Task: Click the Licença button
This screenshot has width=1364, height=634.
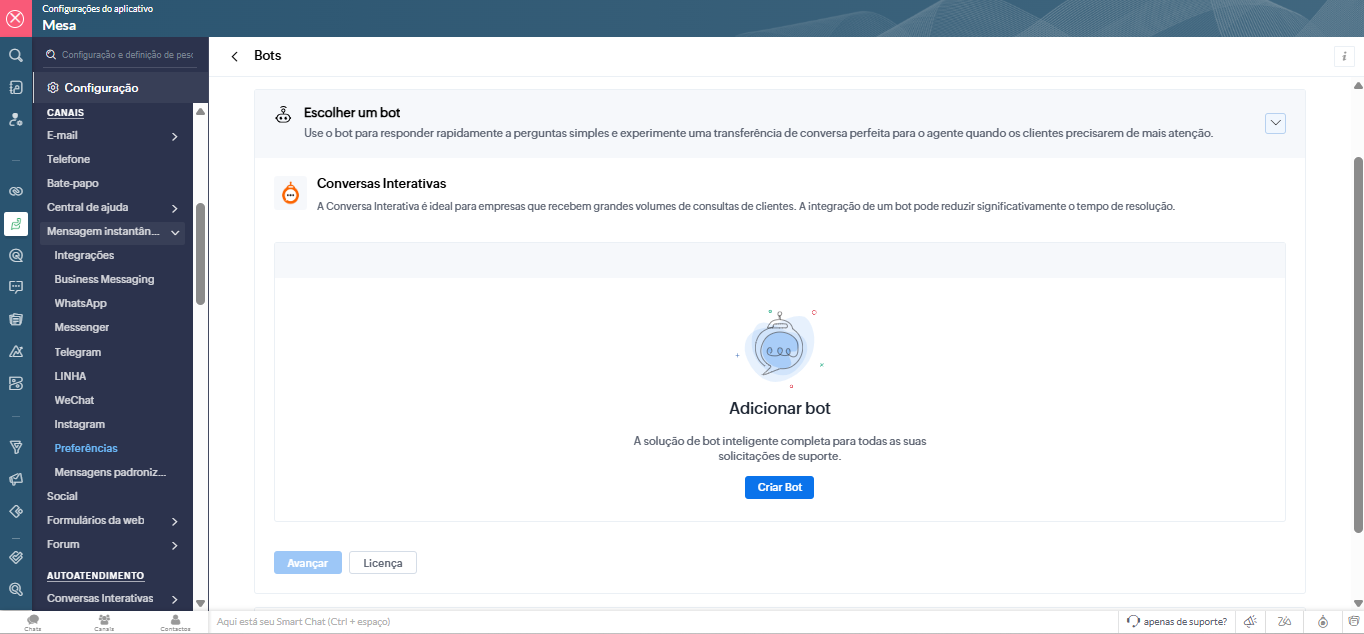Action: [x=382, y=563]
